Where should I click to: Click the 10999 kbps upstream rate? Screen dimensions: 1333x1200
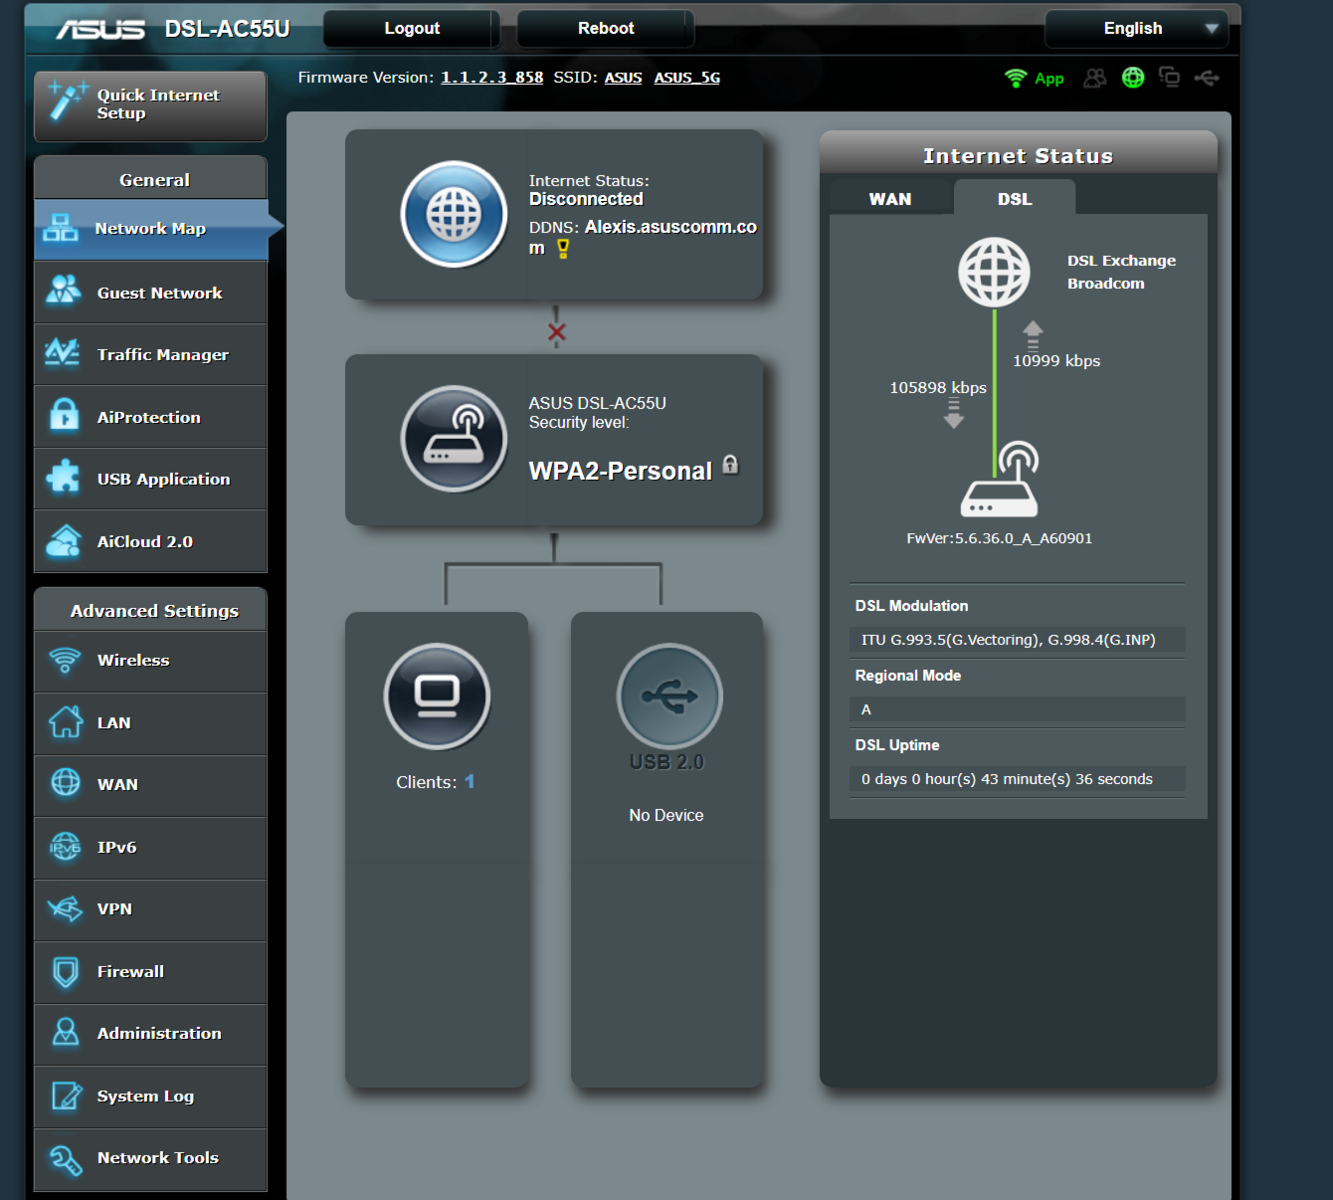(x=1056, y=361)
